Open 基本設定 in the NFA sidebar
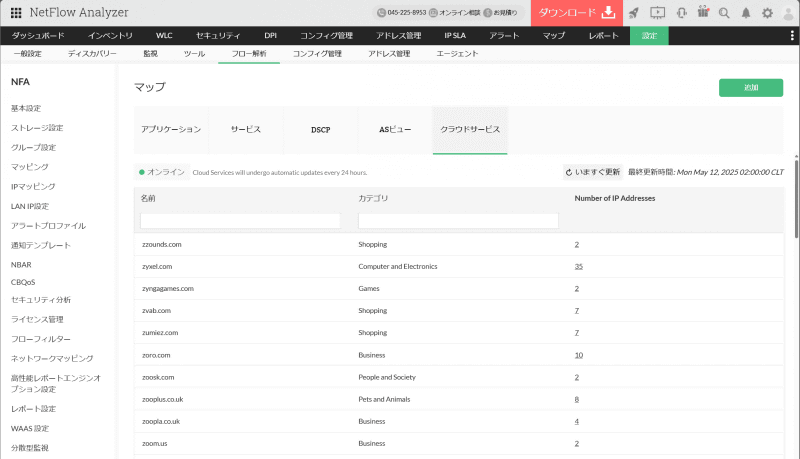Screen dimensions: 800x459 pos(26,108)
